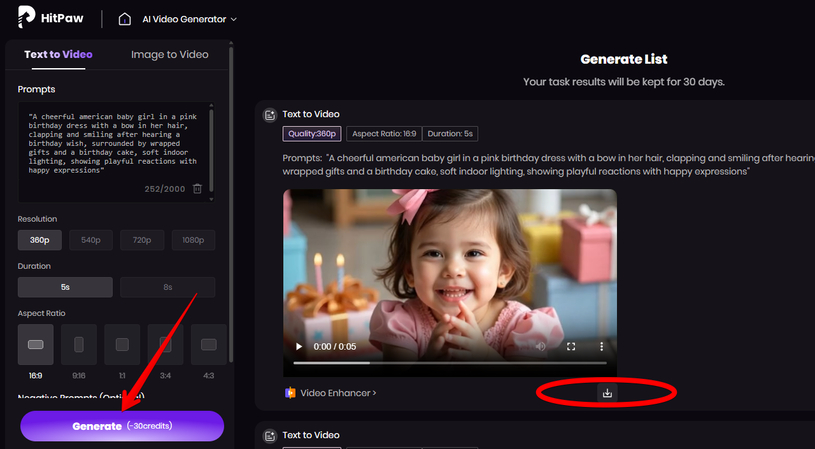Click the Video Enhancer icon
This screenshot has width=815, height=449.
pyautogui.click(x=290, y=393)
